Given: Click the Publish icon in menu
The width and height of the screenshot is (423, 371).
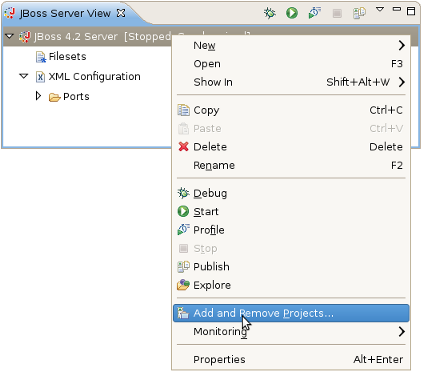Looking at the screenshot, I should 183,267.
